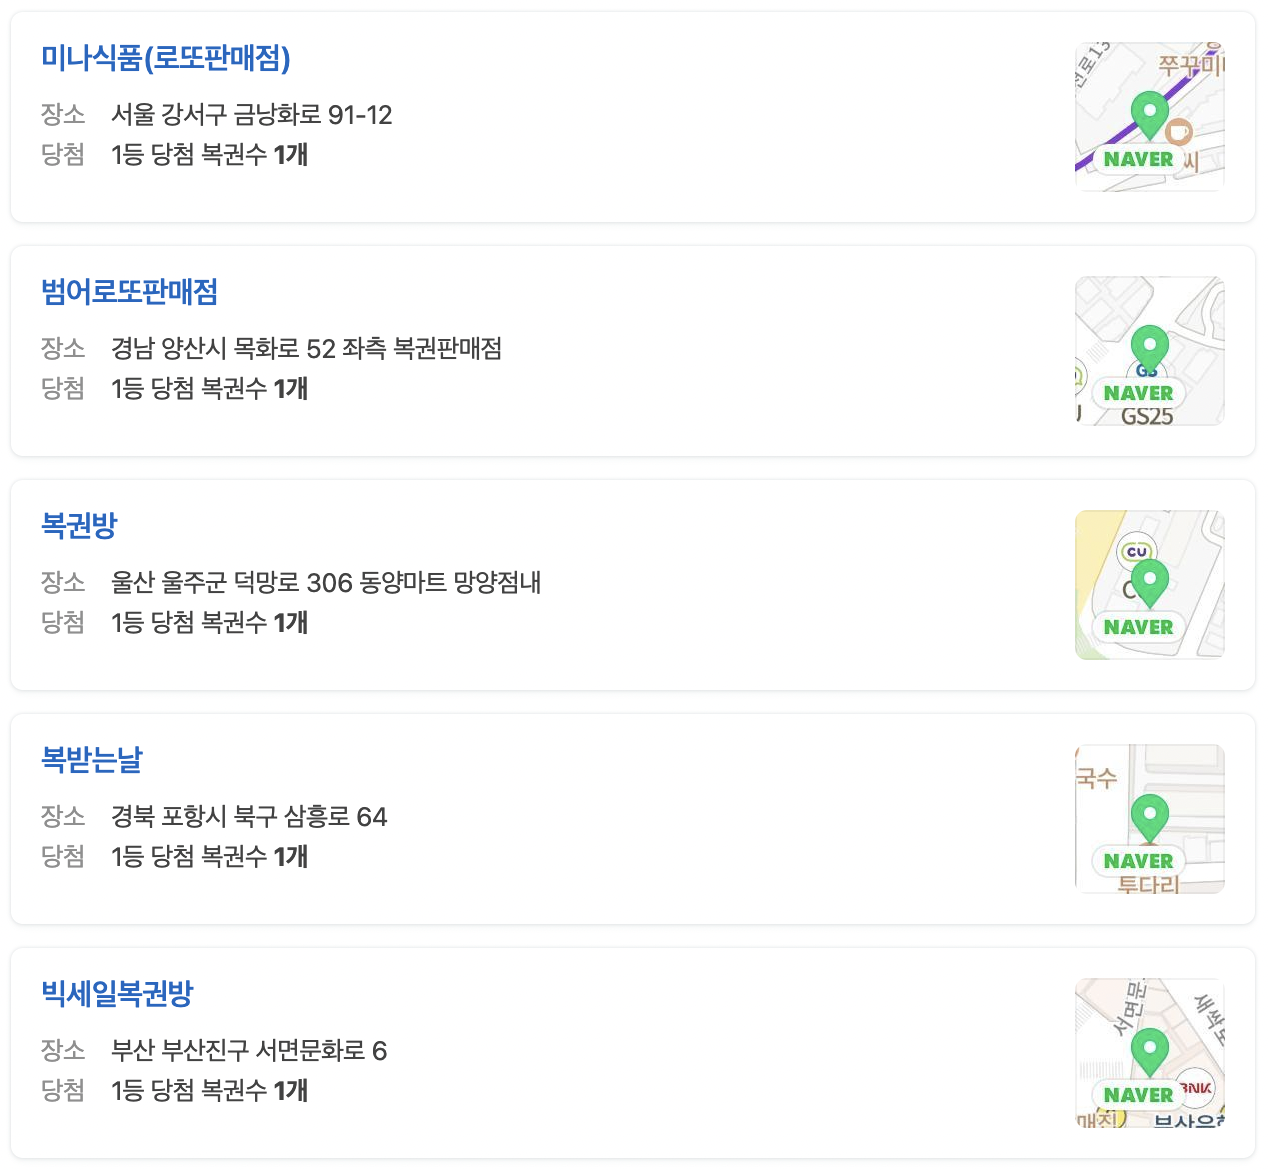The height and width of the screenshot is (1170, 1268).
Task: Click the NAVER label on 복받는날 map
Action: [x=1138, y=861]
